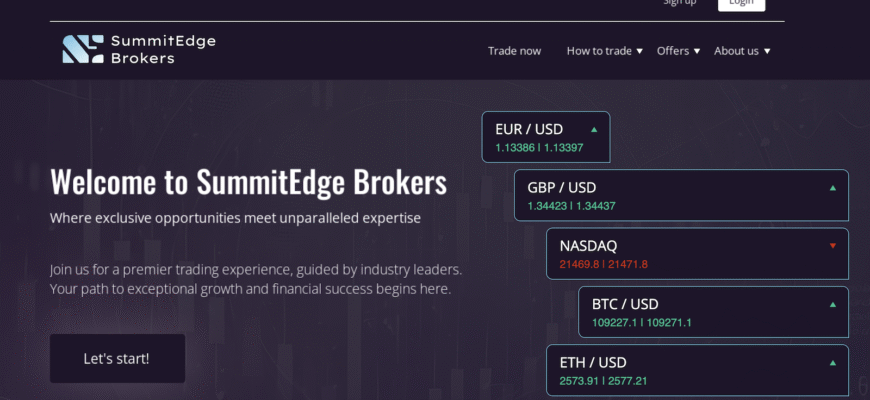Select the Offers menu label
This screenshot has height=400, width=870.
coord(673,51)
